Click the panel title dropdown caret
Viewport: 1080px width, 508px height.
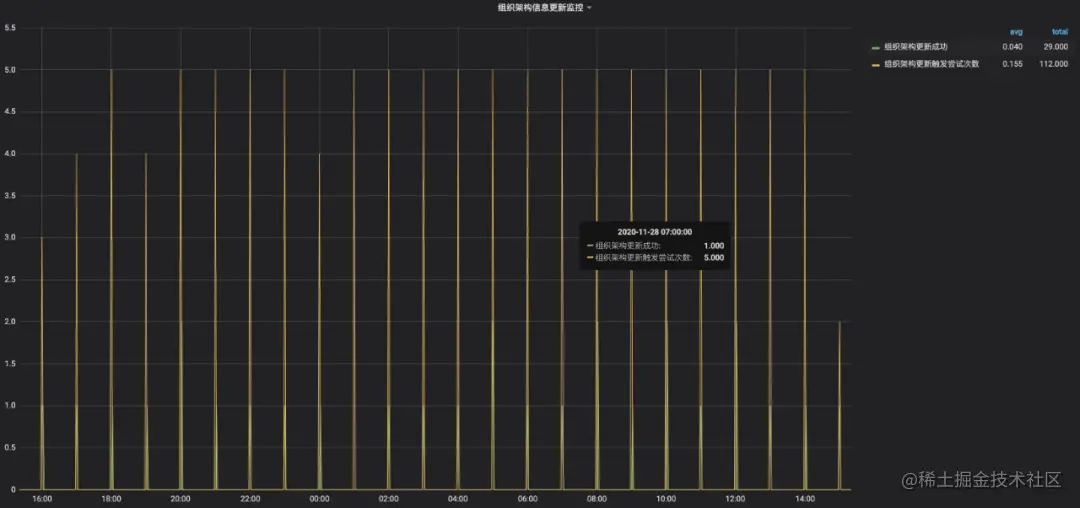(x=589, y=8)
